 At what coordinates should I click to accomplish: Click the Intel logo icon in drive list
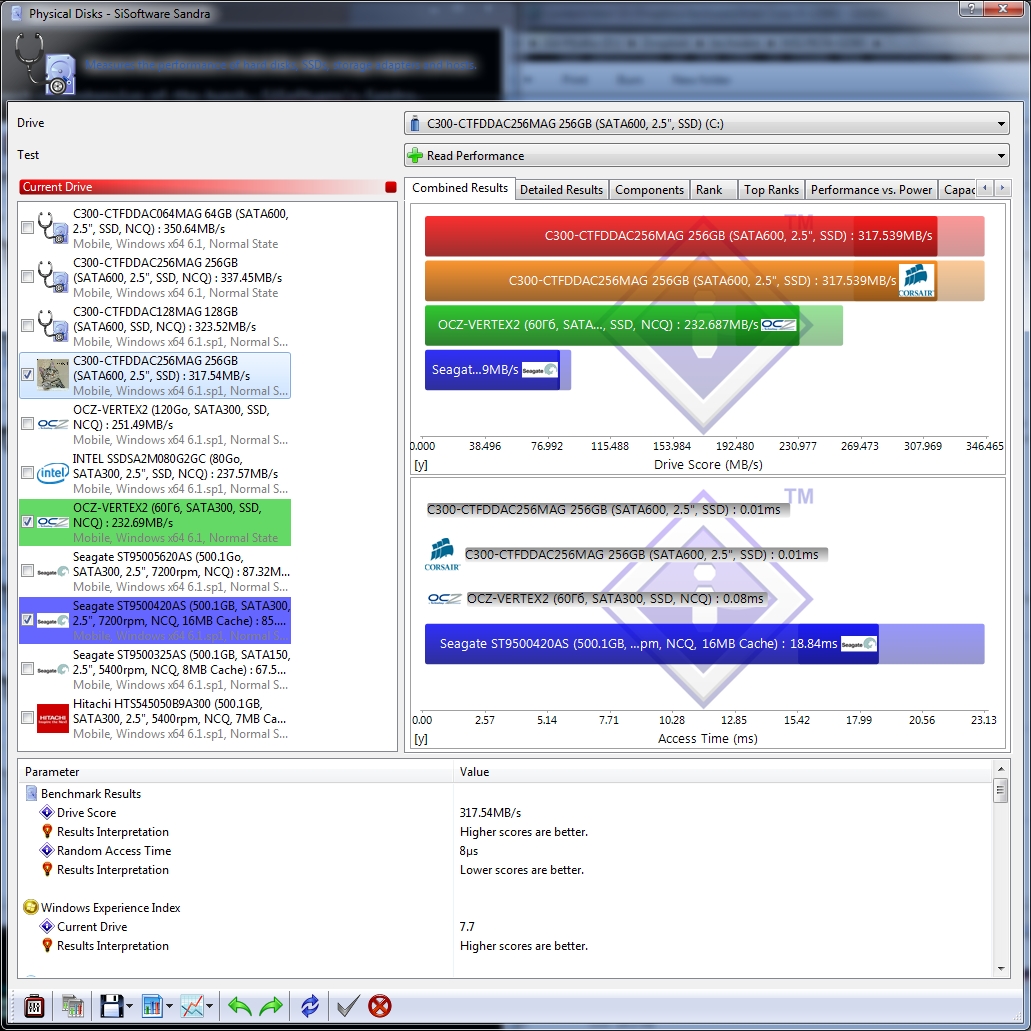click(53, 473)
